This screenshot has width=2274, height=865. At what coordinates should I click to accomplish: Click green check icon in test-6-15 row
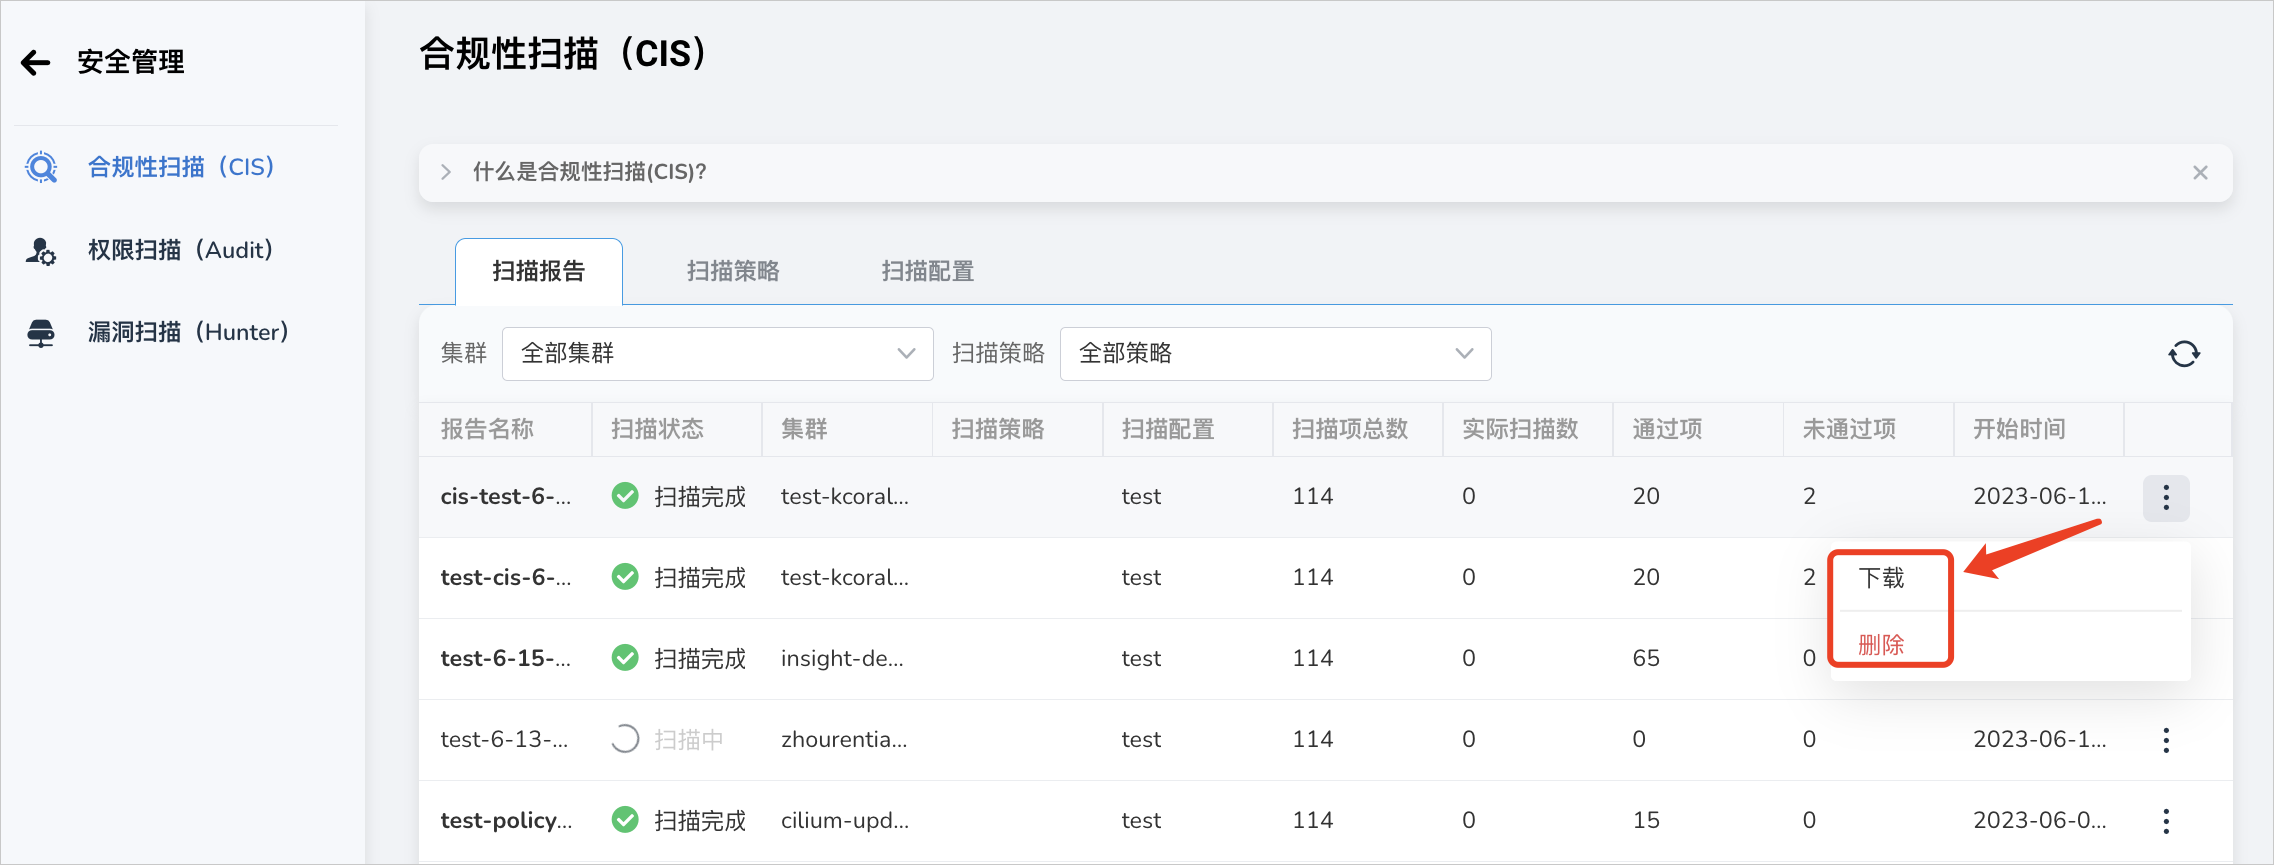tap(625, 658)
